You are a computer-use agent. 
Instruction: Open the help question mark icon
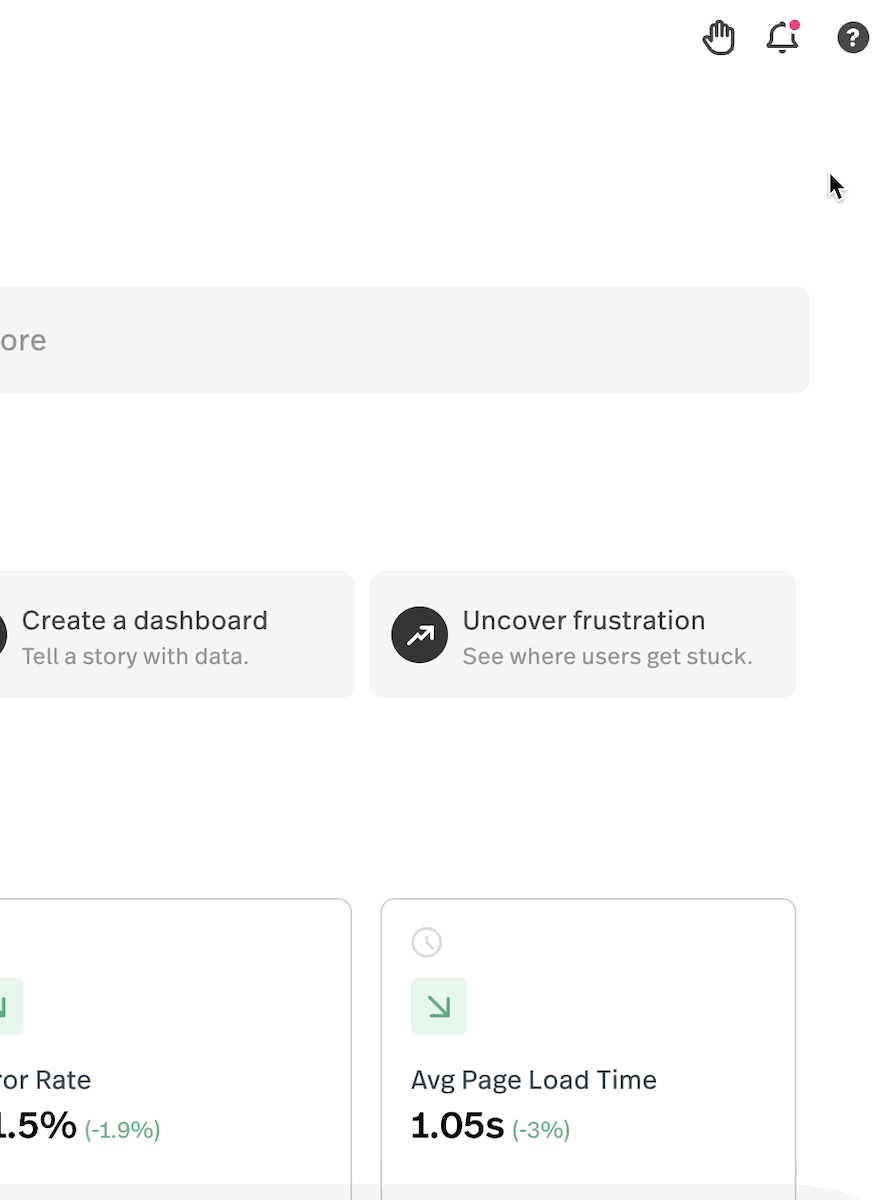(852, 39)
